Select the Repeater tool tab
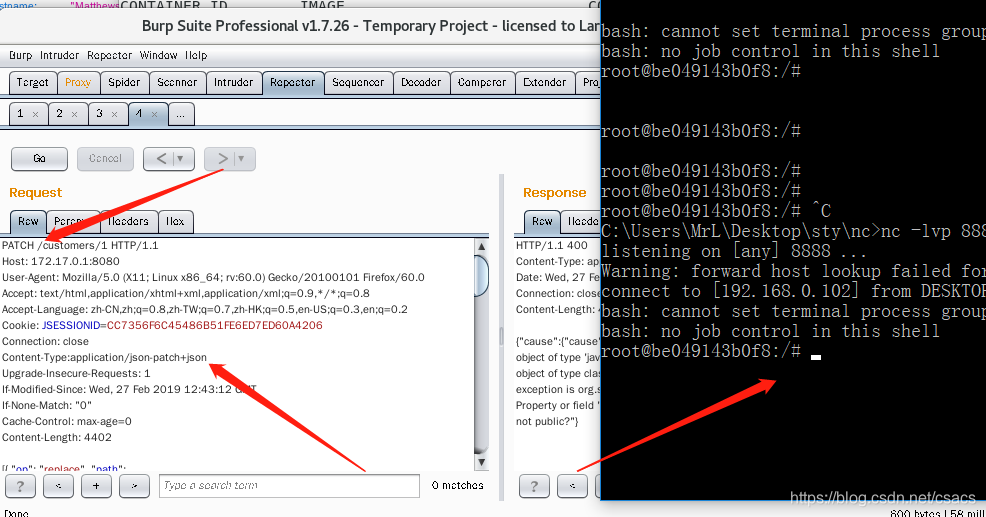This screenshot has height=517, width=986. [x=292, y=82]
